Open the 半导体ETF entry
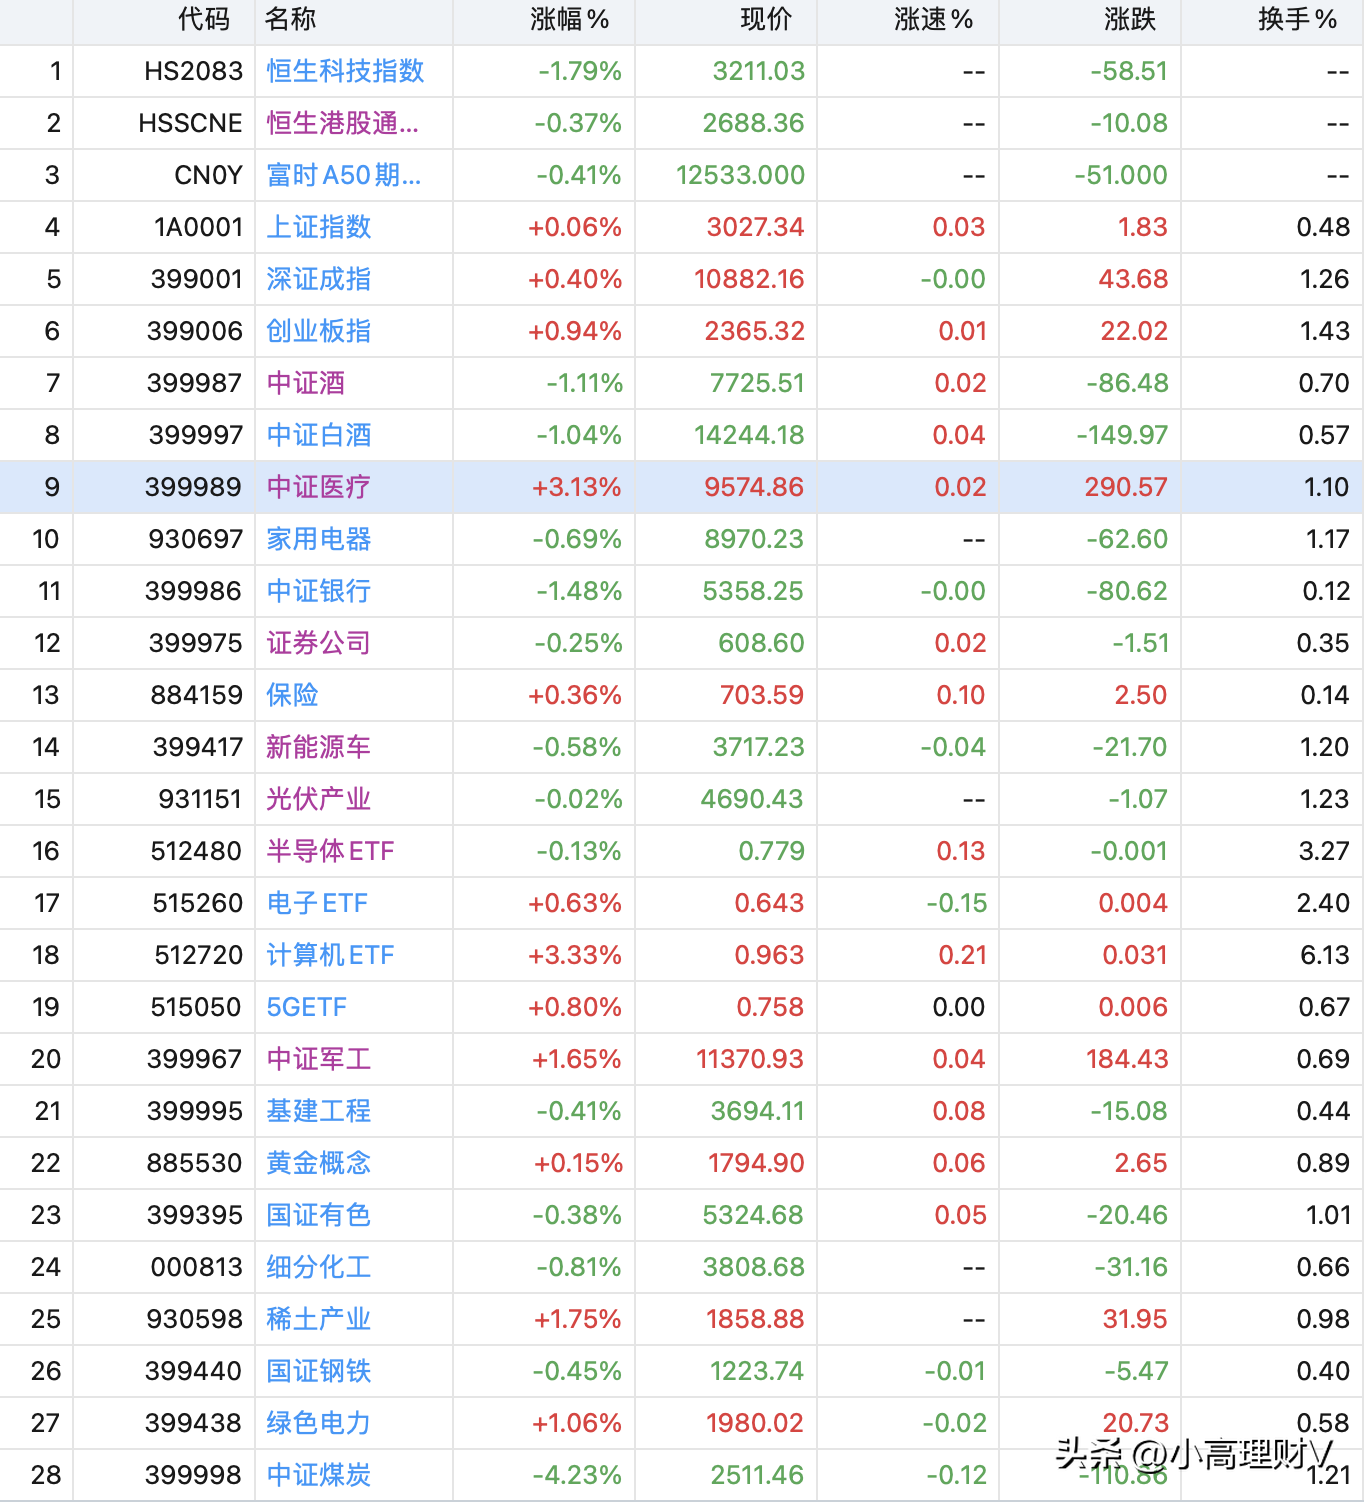 [330, 851]
